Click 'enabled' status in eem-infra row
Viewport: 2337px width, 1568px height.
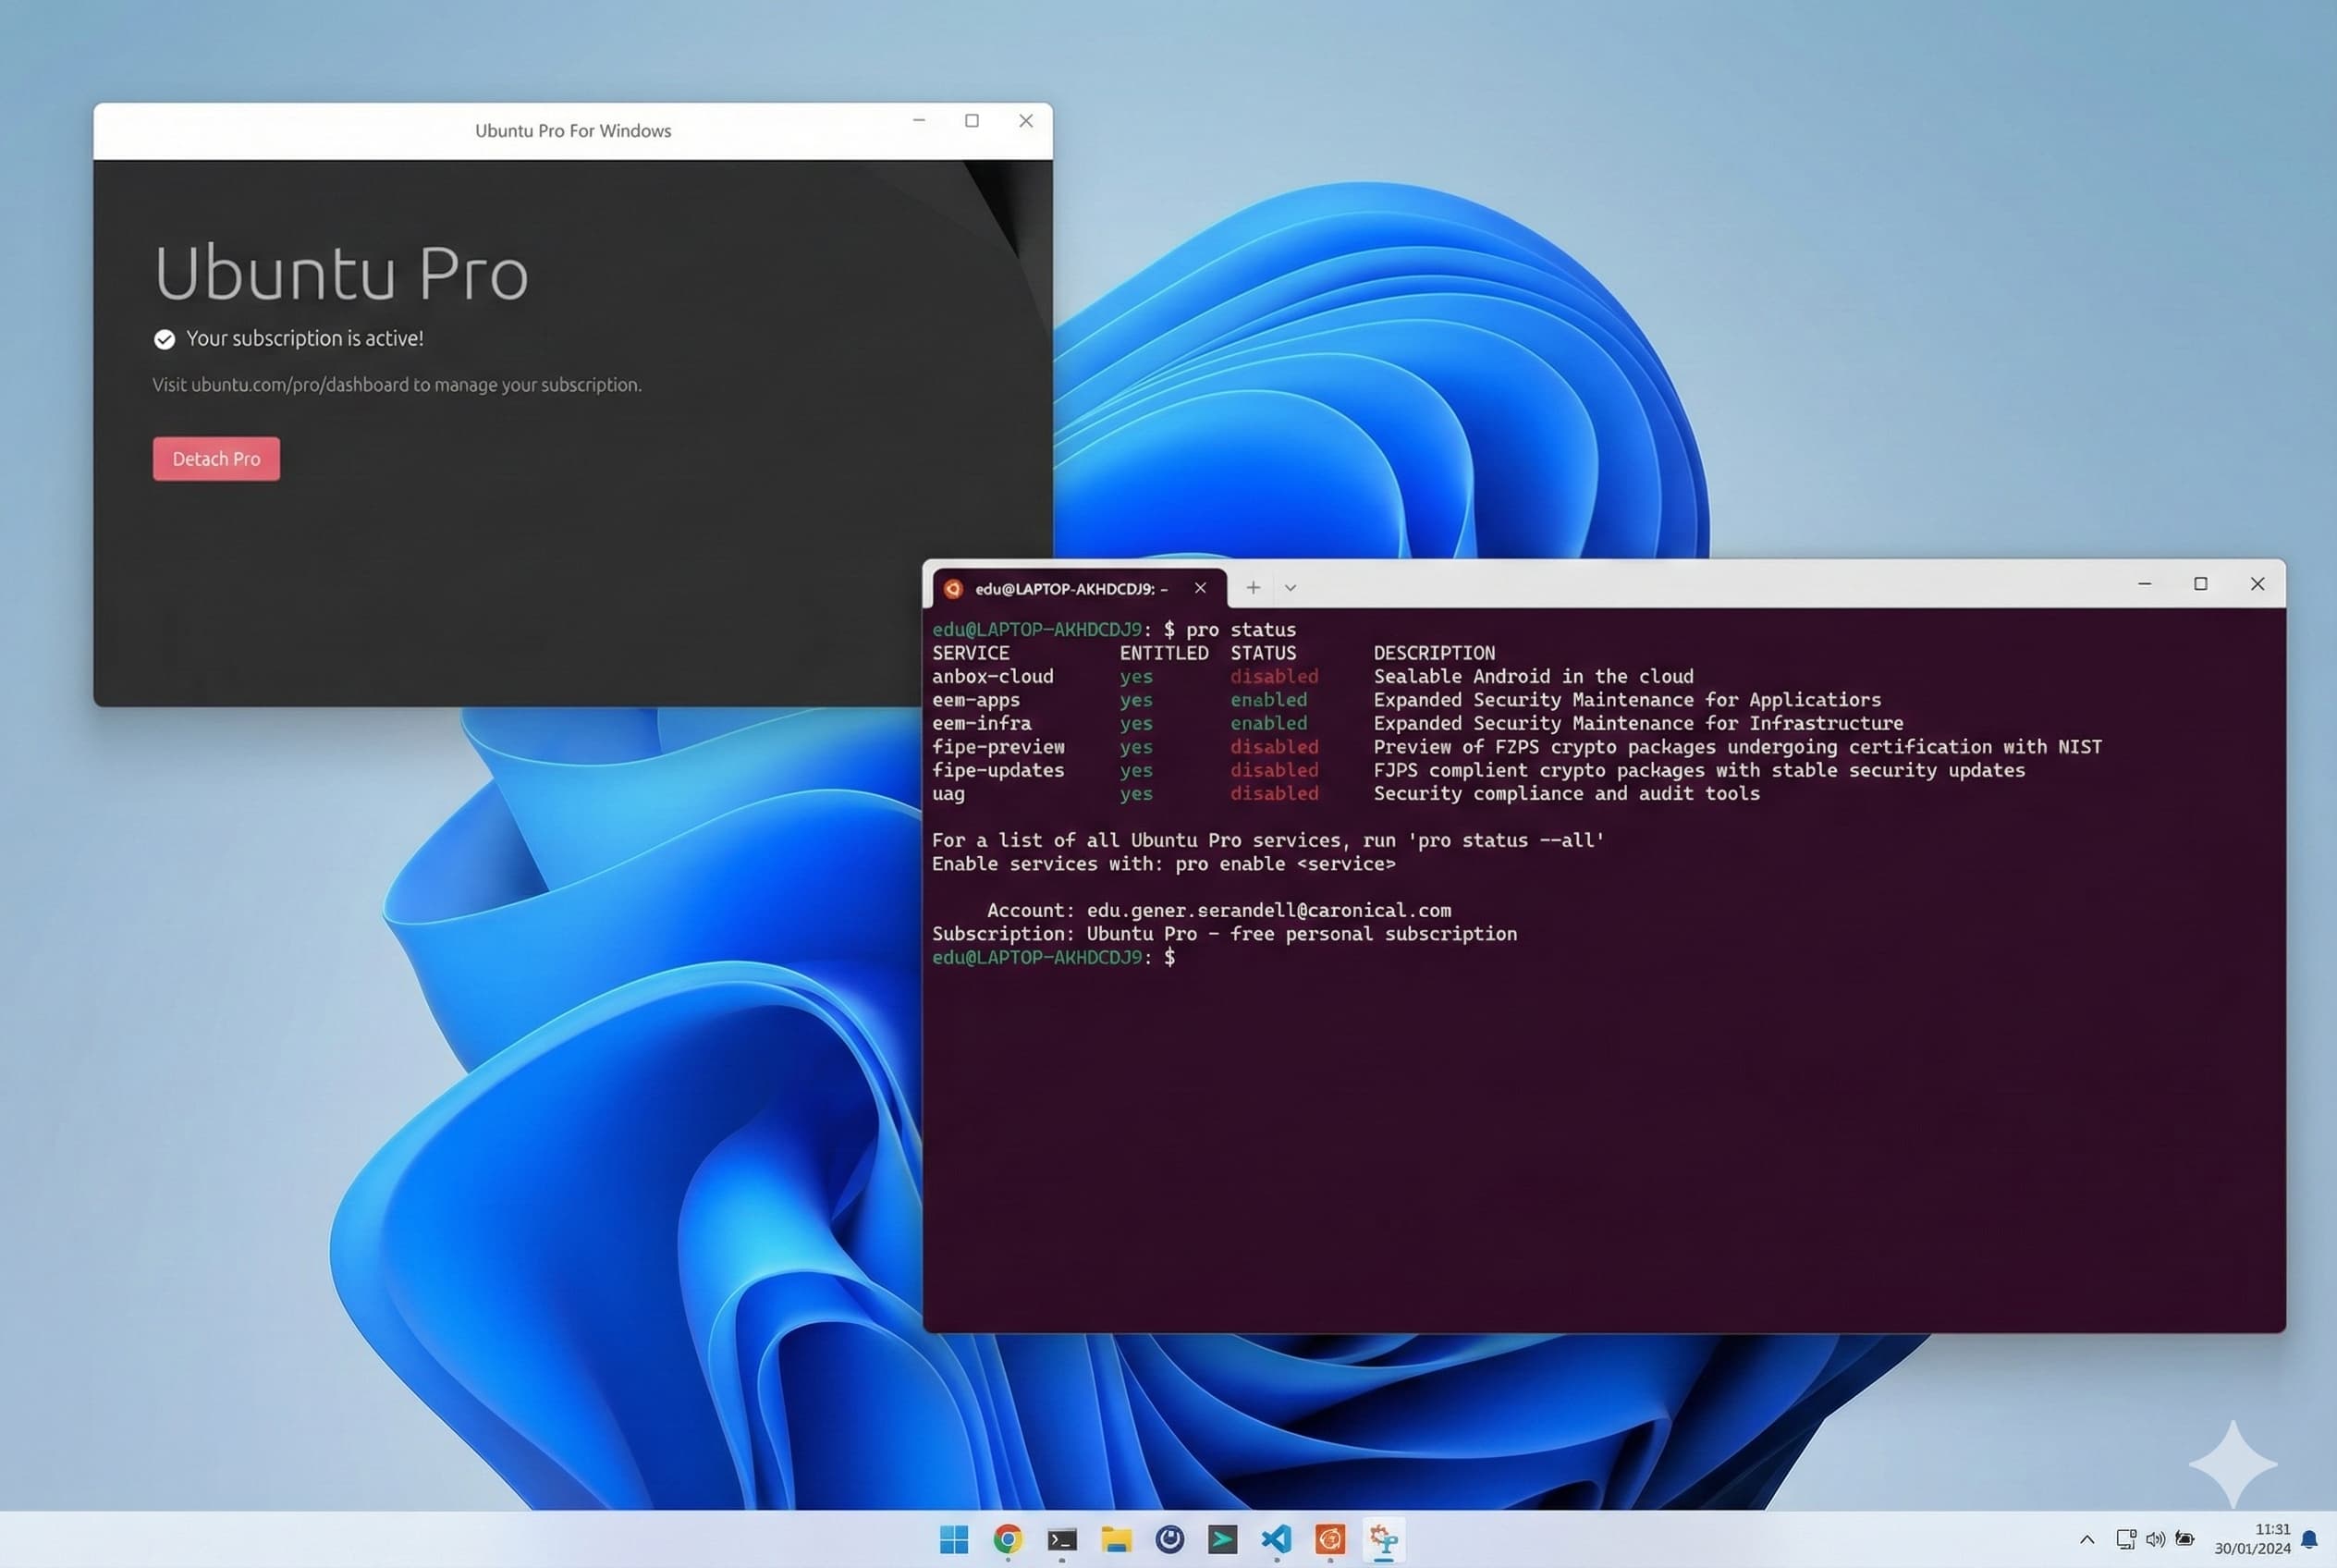click(x=1269, y=723)
